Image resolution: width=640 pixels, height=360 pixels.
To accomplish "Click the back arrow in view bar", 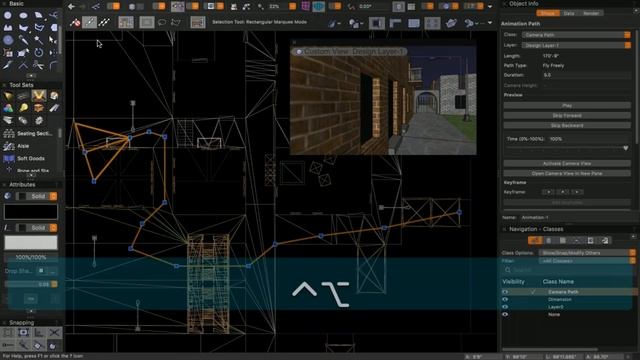I will point(71,6).
